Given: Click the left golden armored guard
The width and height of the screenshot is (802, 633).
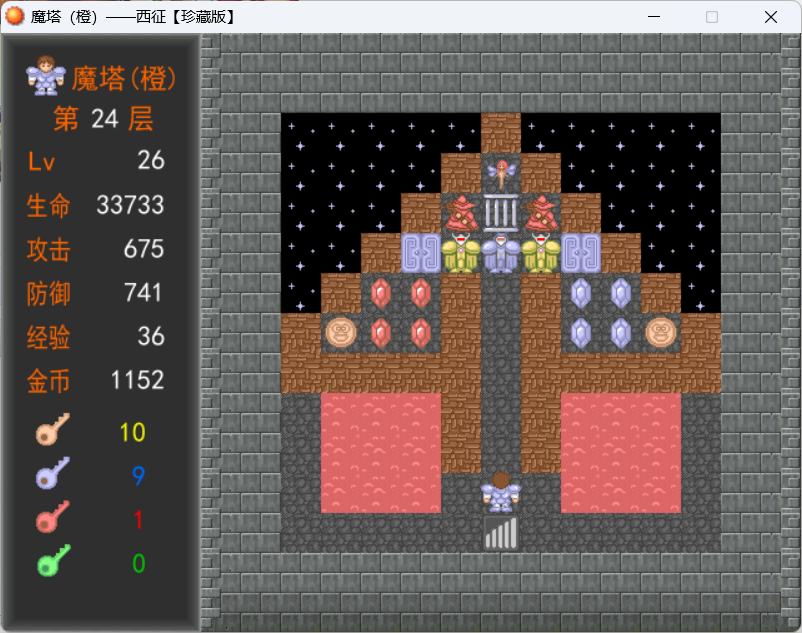Looking at the screenshot, I should point(461,253).
